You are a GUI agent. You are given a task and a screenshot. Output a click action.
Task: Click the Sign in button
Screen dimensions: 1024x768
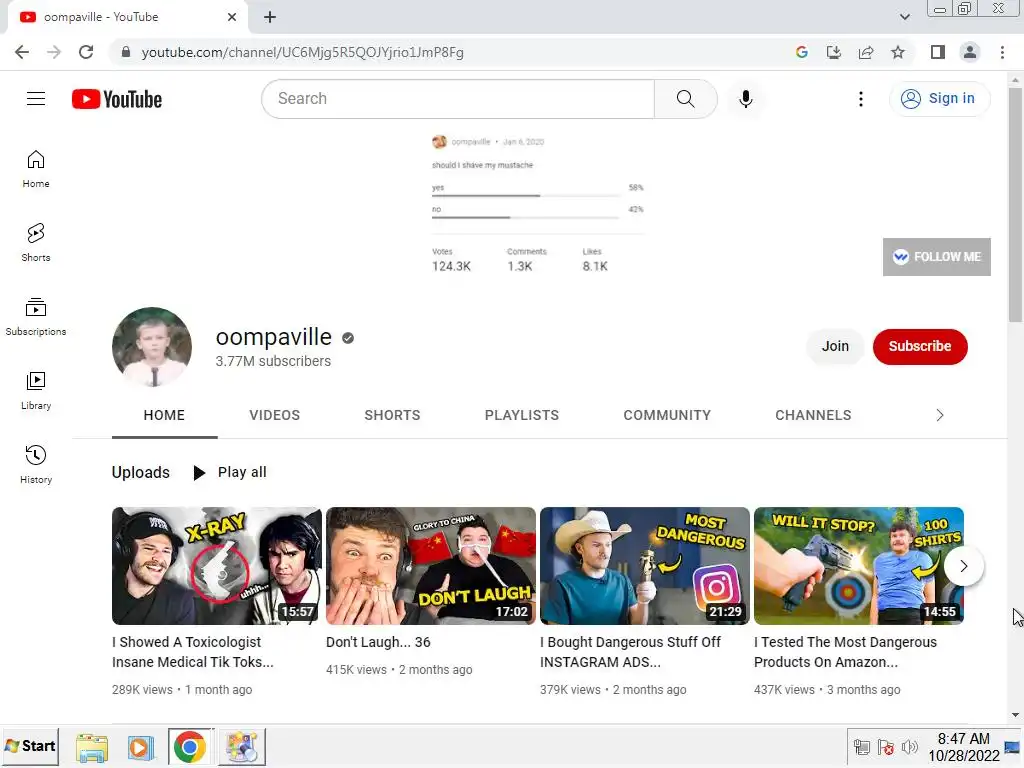click(x=939, y=99)
